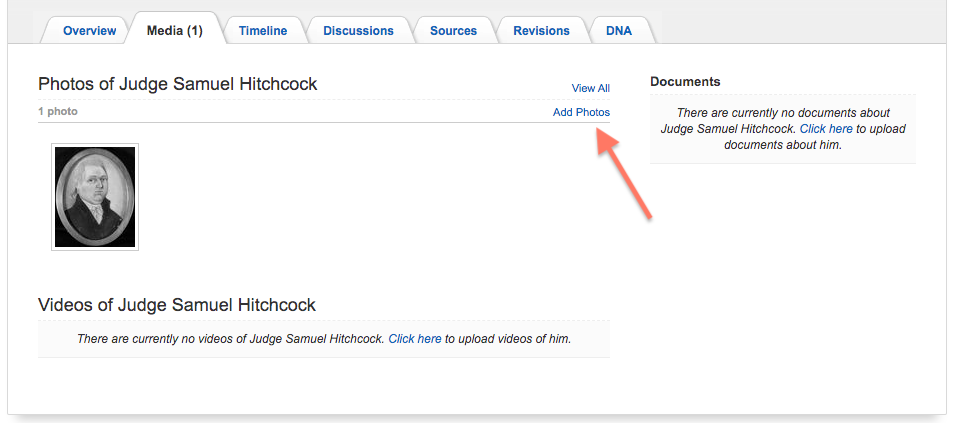Click the red arrow annotation
955x423 pixels.
pos(626,177)
